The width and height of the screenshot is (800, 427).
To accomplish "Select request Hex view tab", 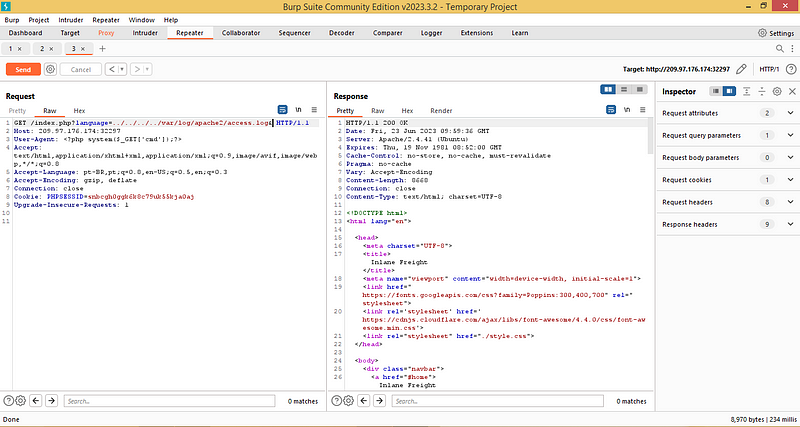I will click(79, 111).
